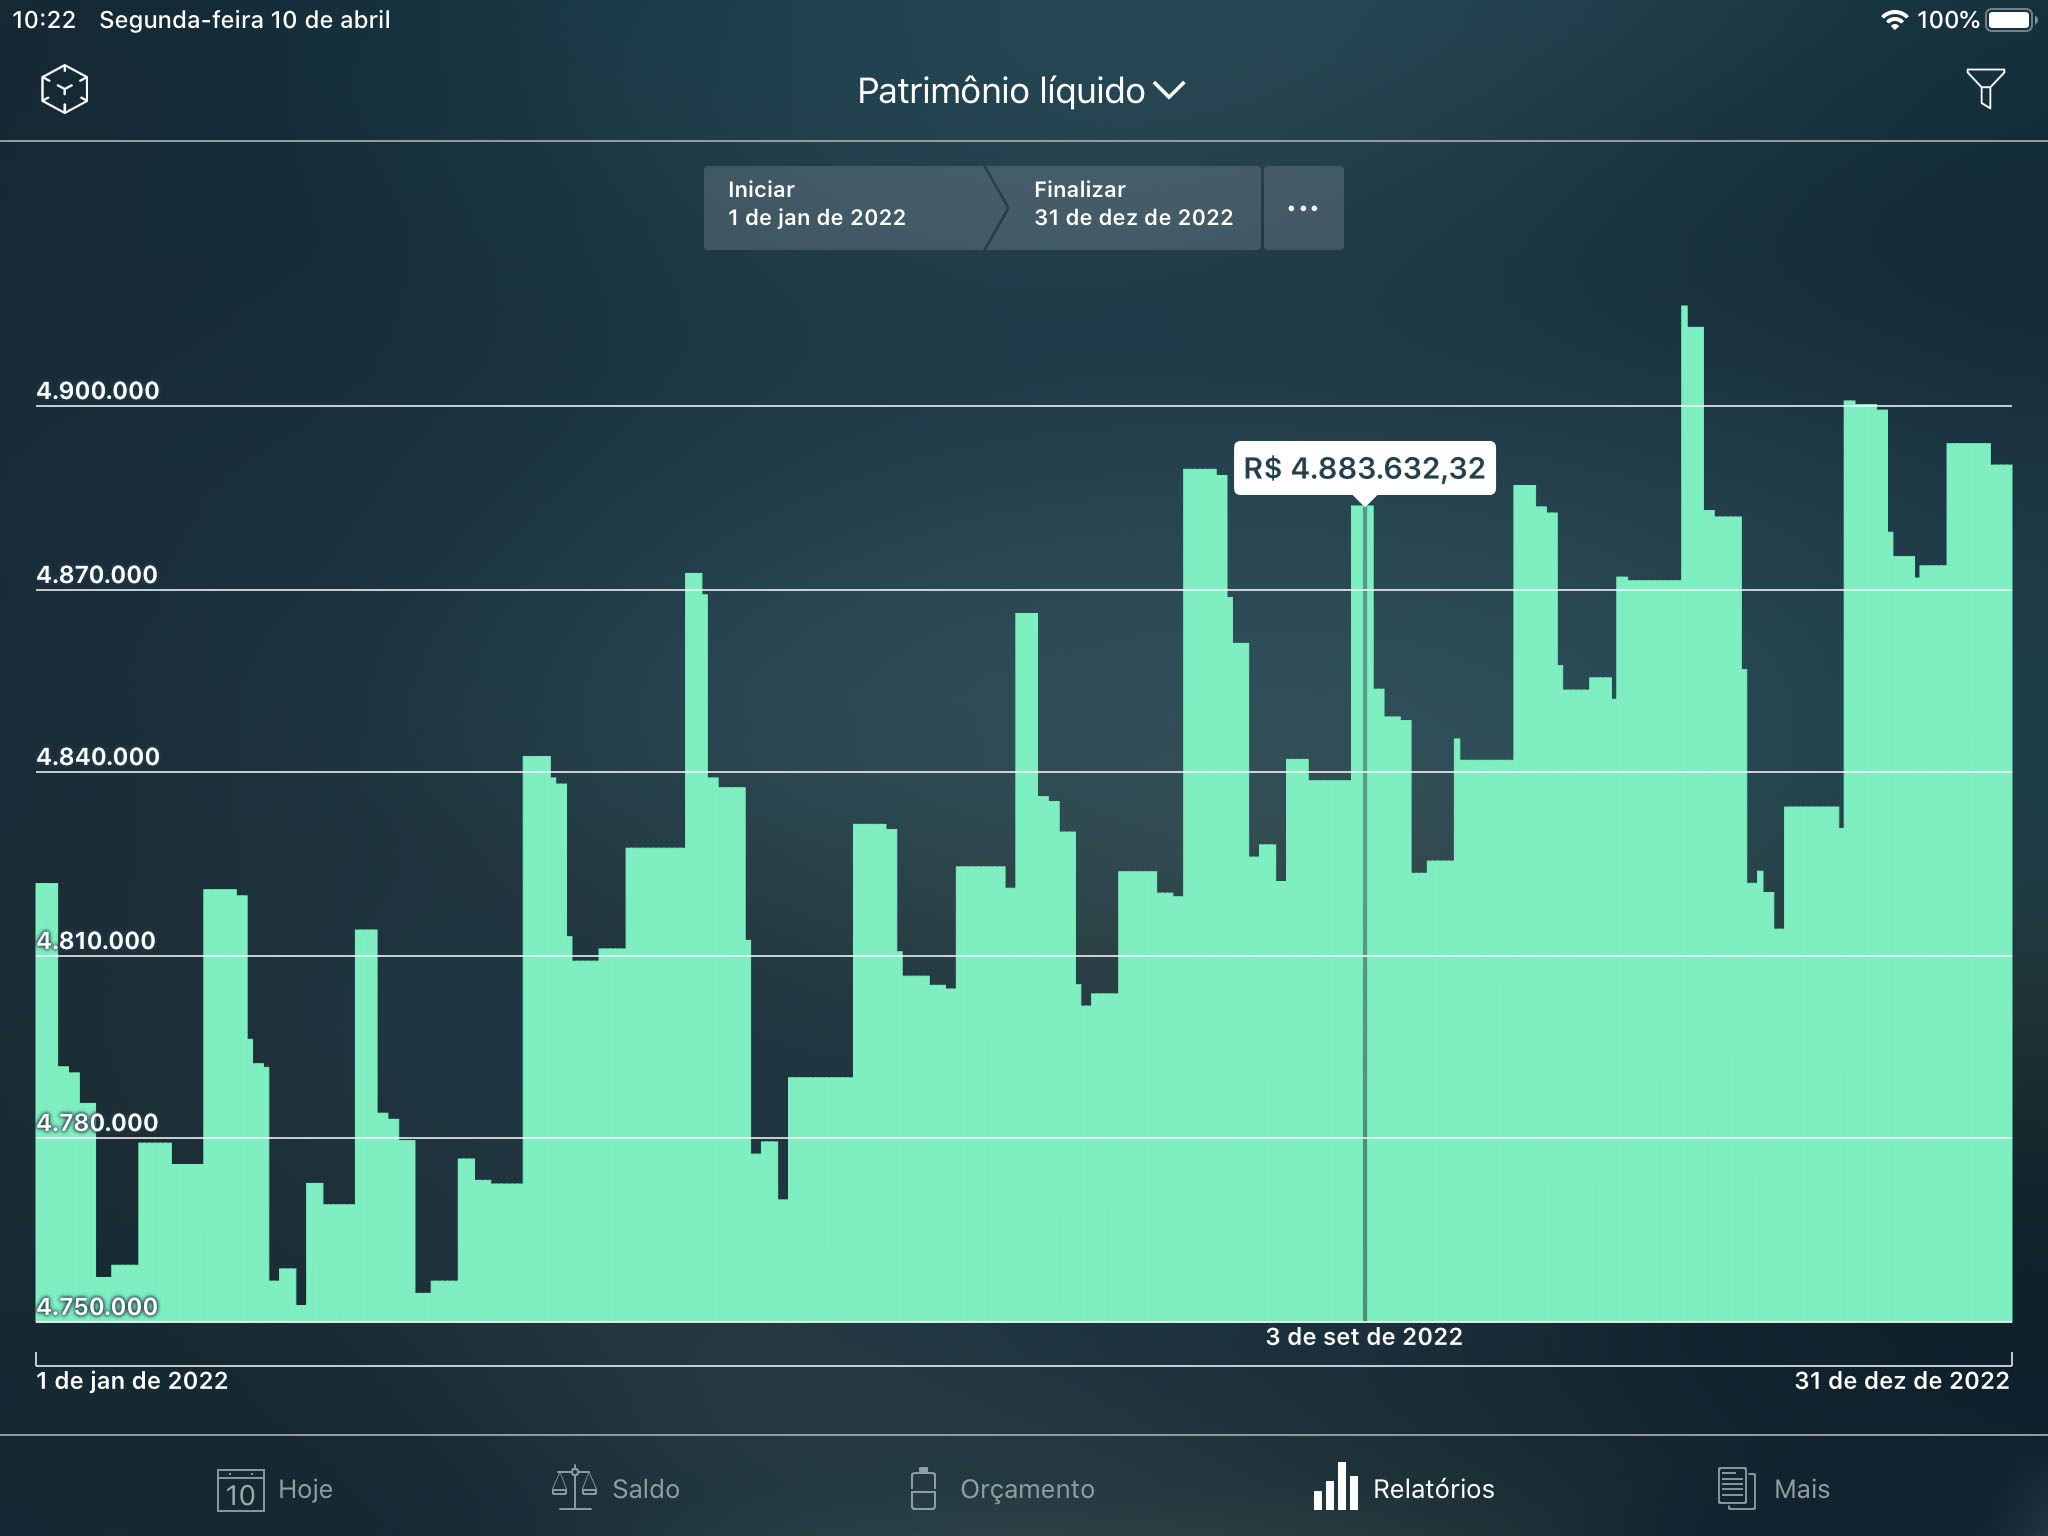Click the 1 de jan de 2022 axis label
This screenshot has width=2048, height=1536.
pos(132,1381)
